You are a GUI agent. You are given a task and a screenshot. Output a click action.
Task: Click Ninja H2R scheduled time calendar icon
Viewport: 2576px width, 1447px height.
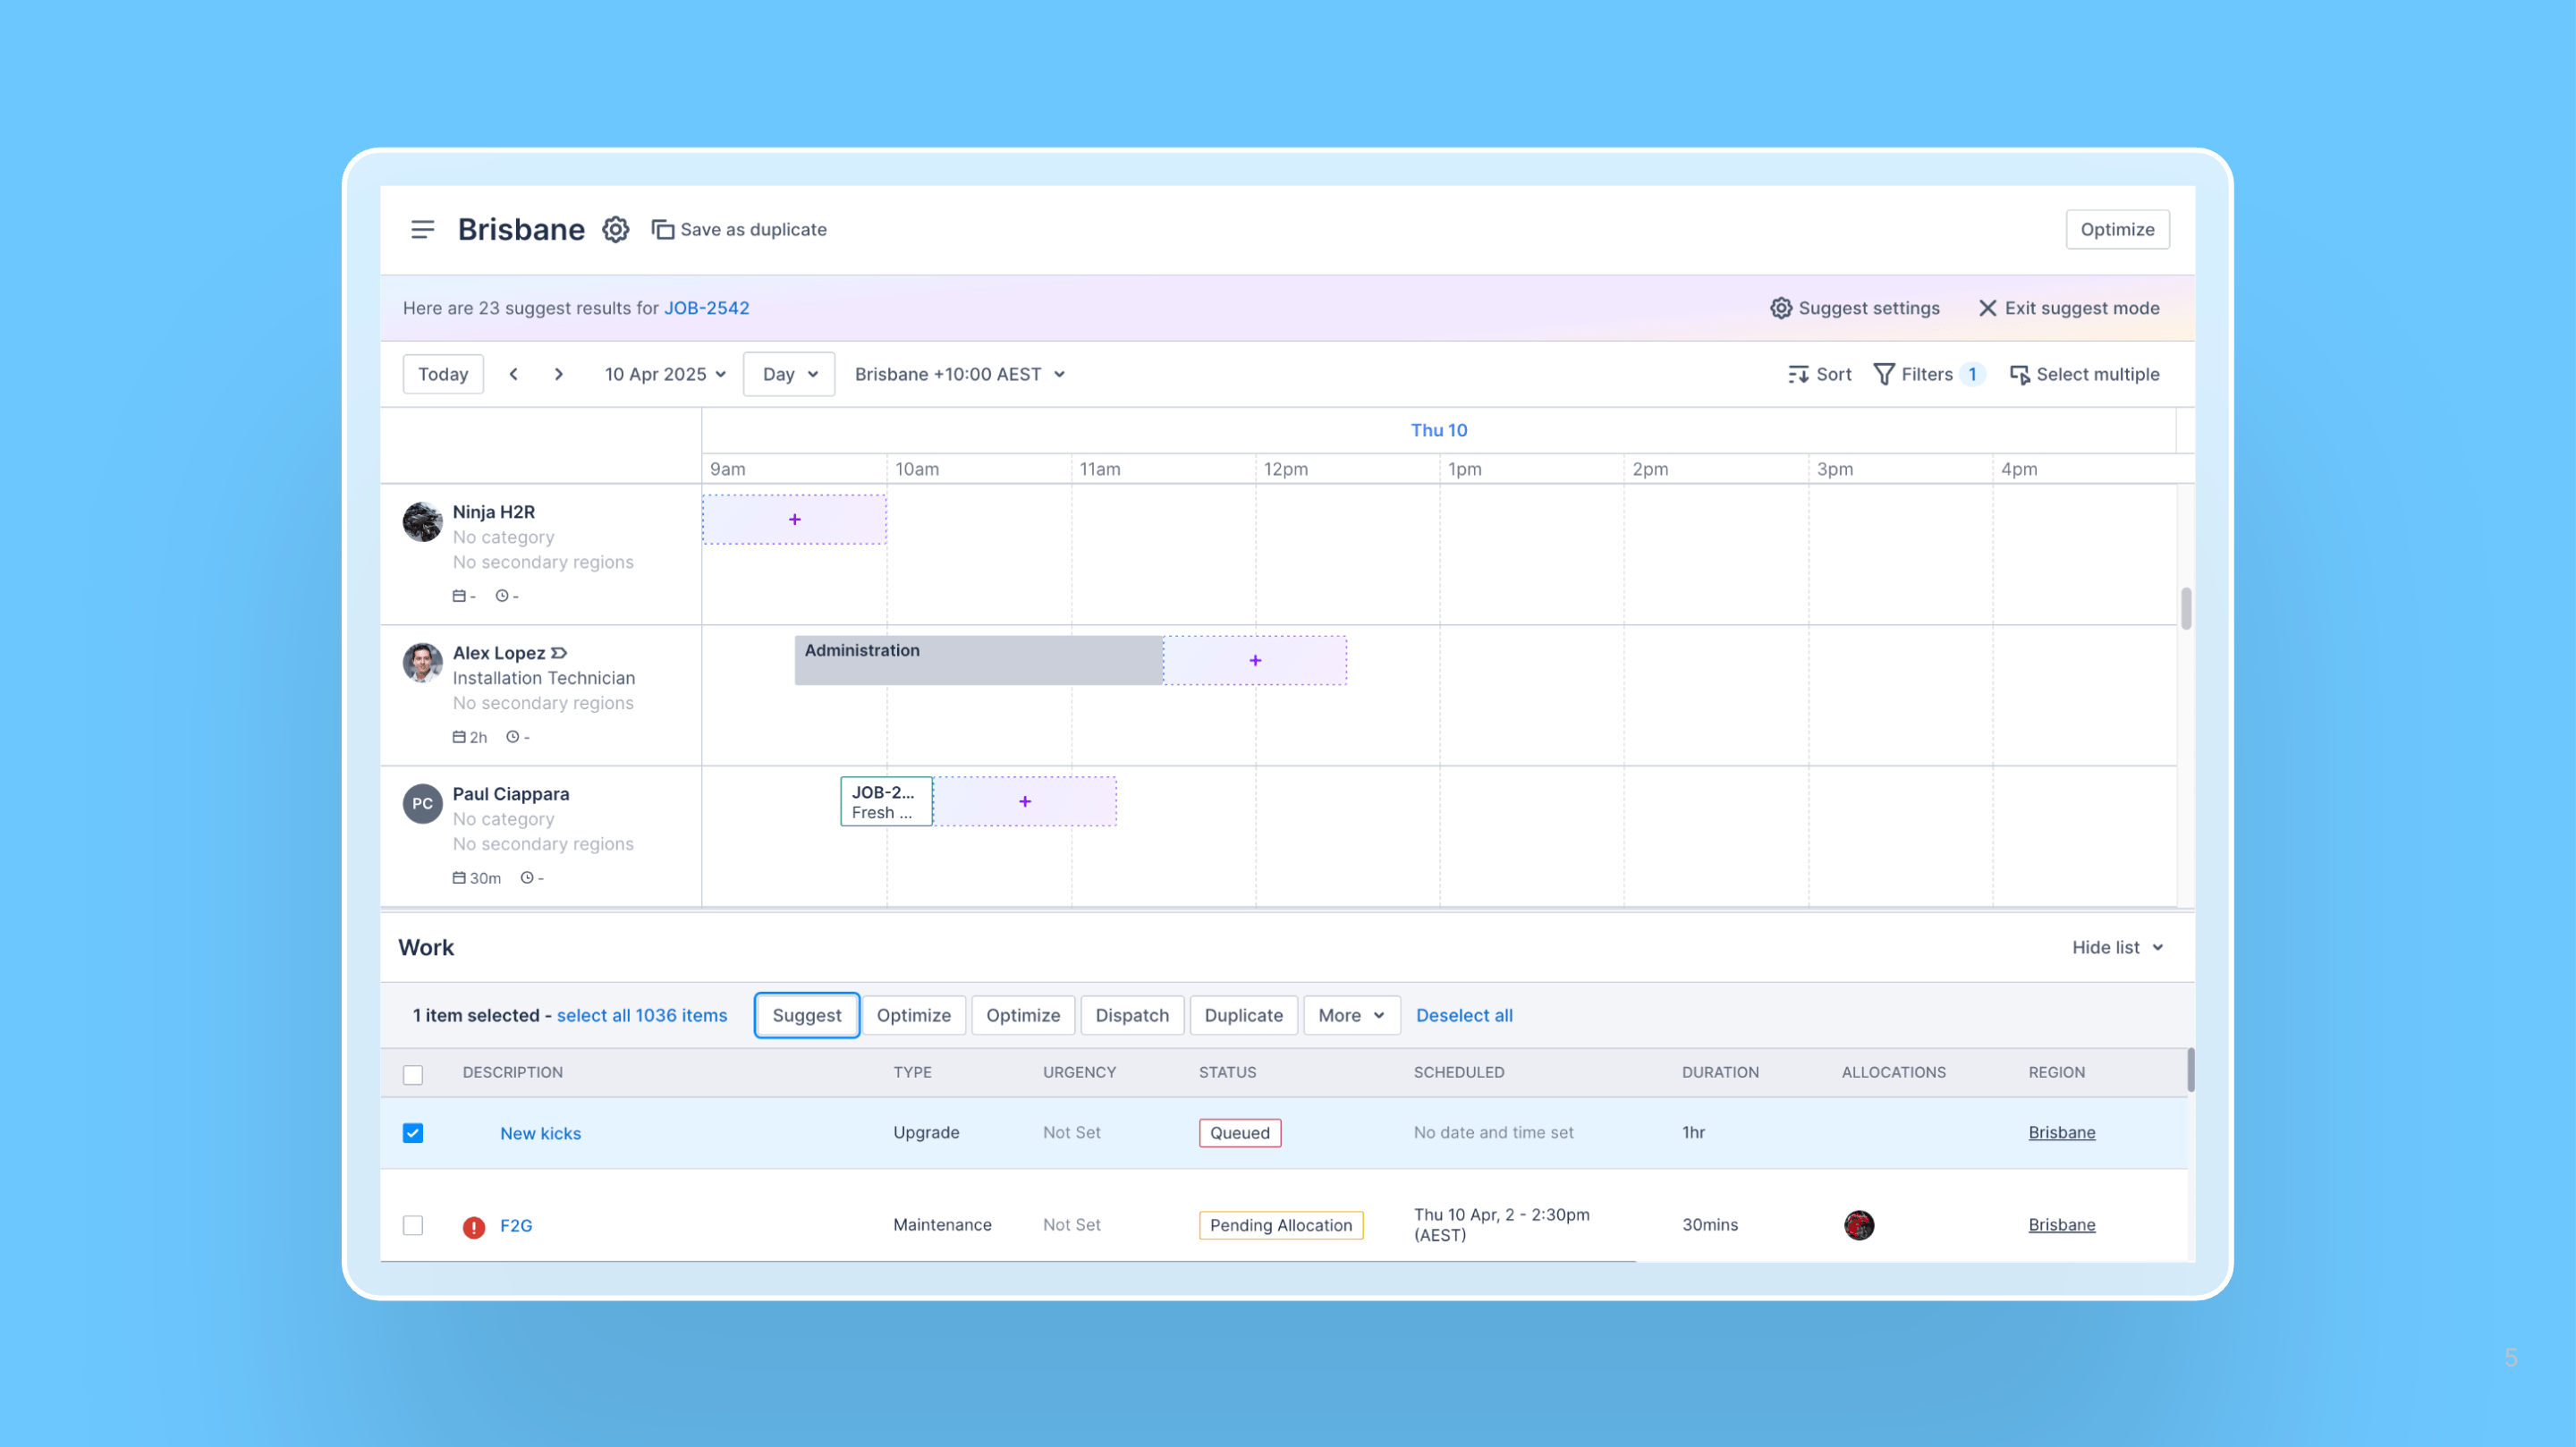pos(459,596)
